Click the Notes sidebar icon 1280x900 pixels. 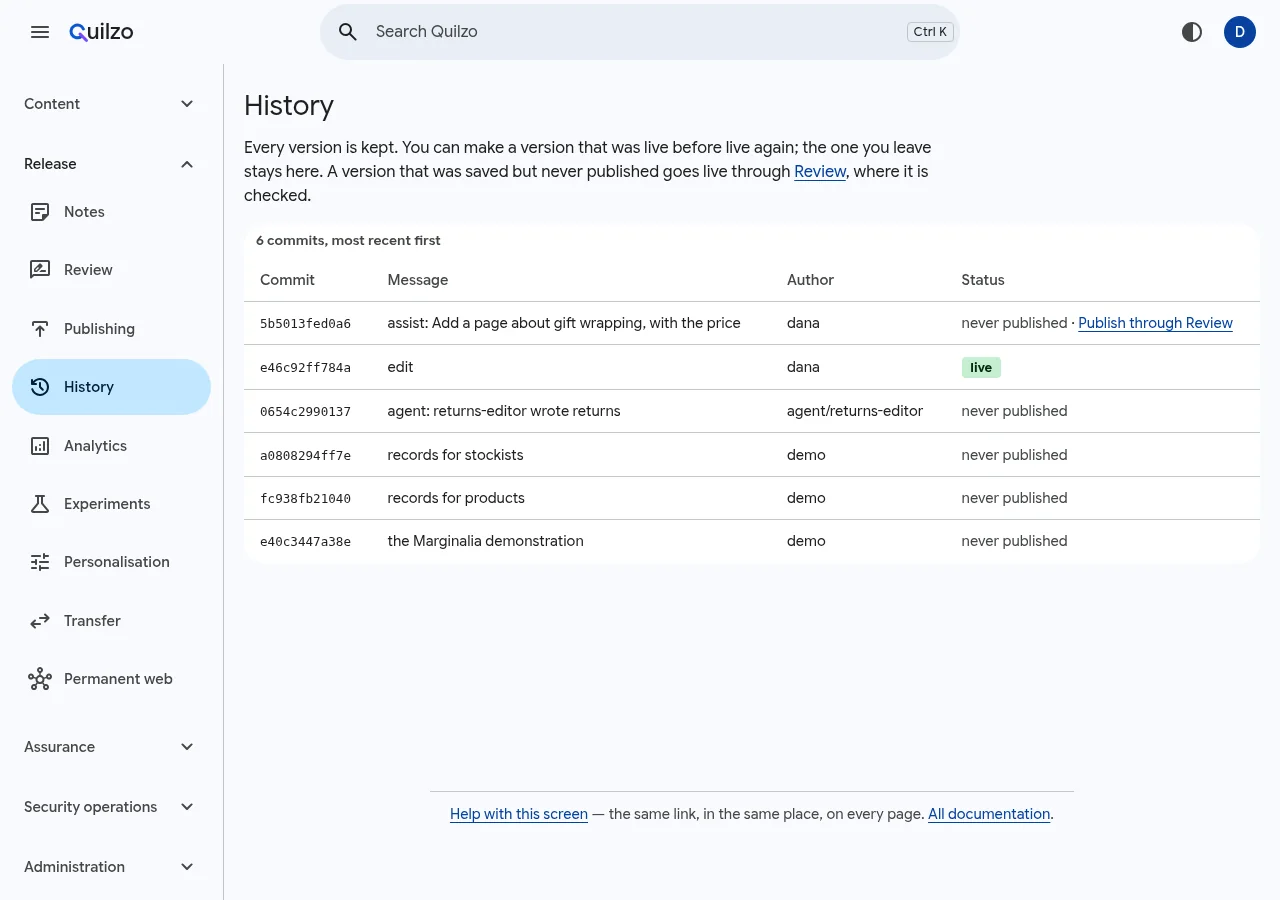click(x=40, y=212)
